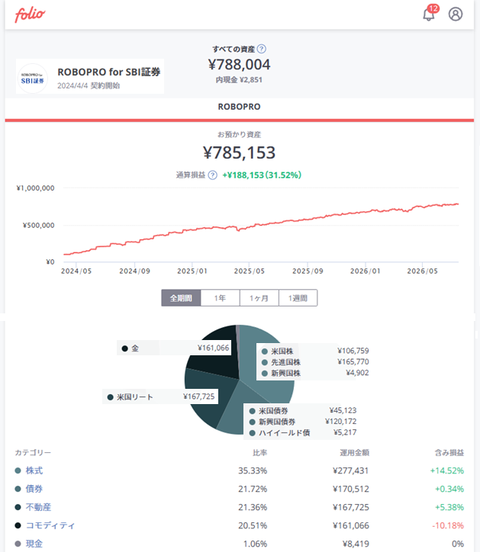Click the ROBOPRO SBI証券 logo thumbnail
The height and width of the screenshot is (552, 480).
[32, 78]
